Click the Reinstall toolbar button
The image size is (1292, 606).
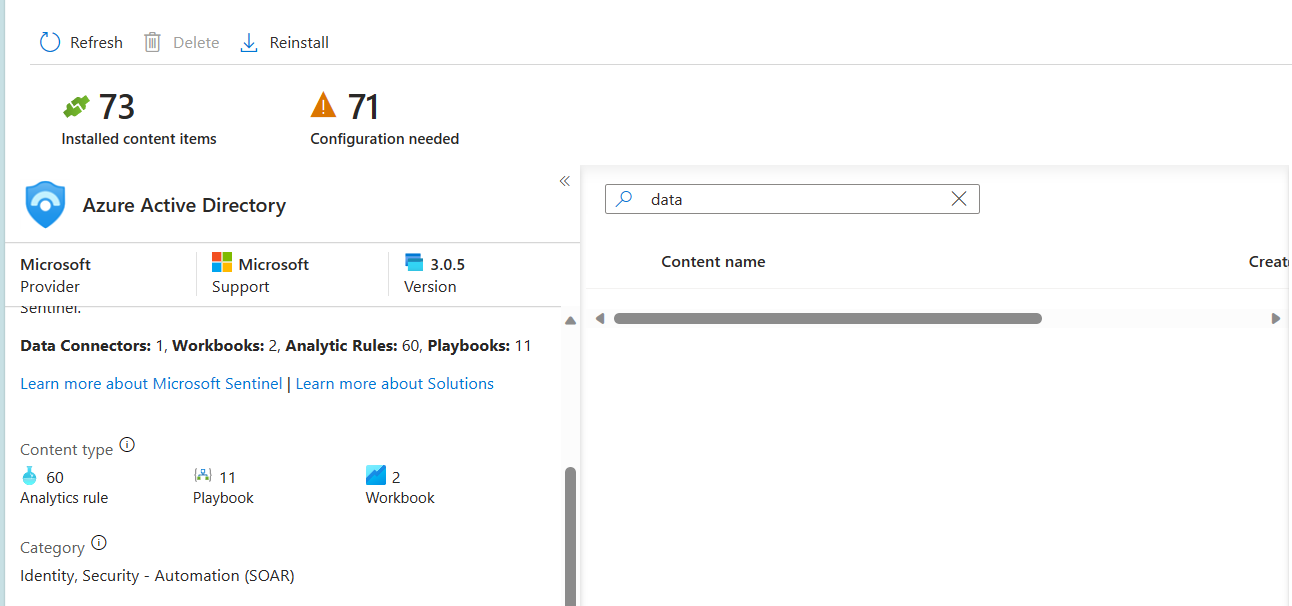tap(285, 42)
